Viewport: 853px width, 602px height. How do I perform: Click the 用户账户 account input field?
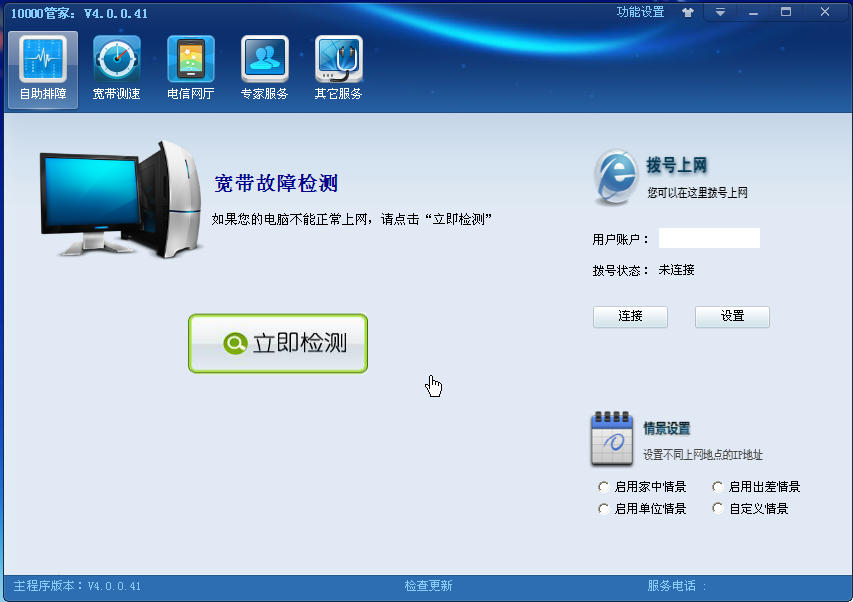coord(708,238)
